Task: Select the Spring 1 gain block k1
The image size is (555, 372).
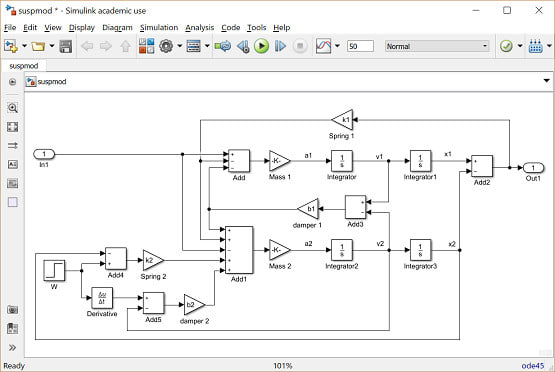Action: click(x=342, y=120)
